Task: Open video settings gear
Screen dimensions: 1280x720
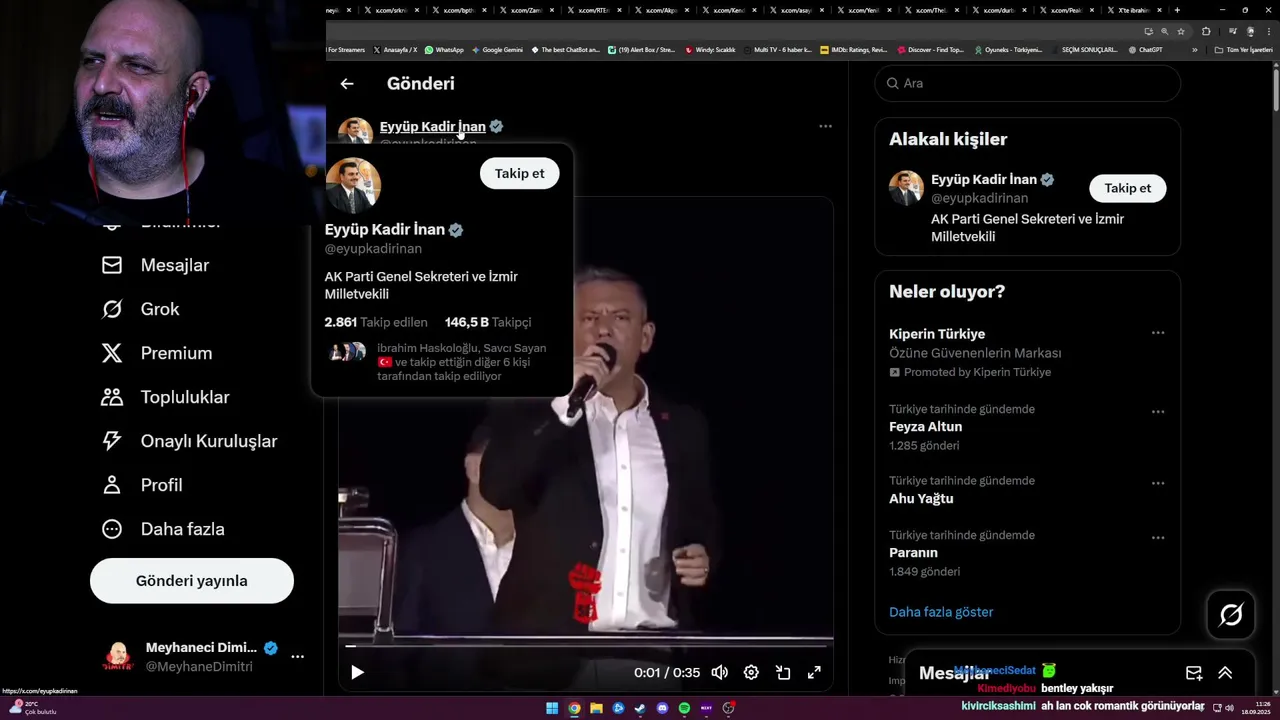Action: (x=751, y=672)
